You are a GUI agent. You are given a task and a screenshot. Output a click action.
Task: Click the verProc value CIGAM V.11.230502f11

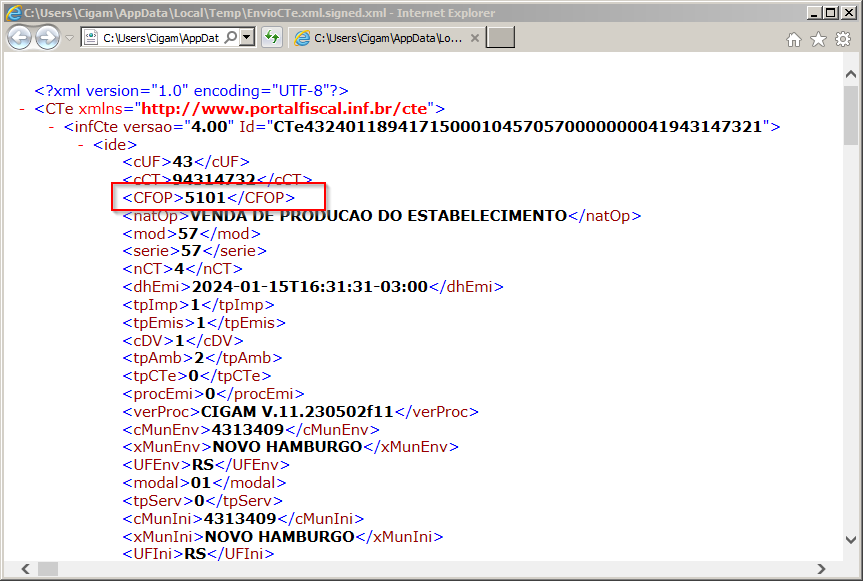tap(297, 412)
